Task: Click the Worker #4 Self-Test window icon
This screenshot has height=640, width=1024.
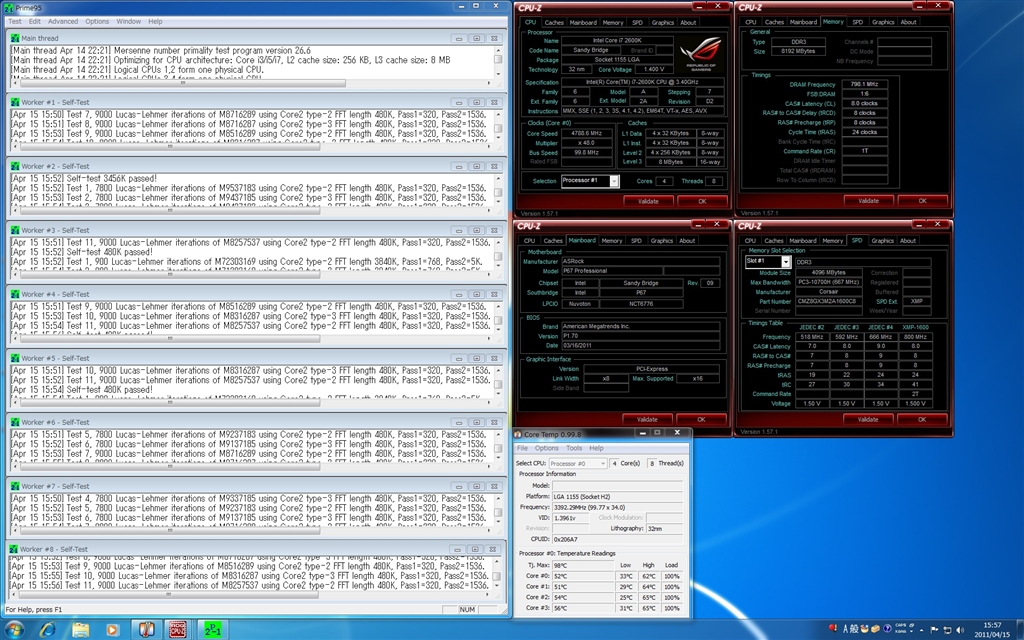Action: pyautogui.click(x=15, y=295)
